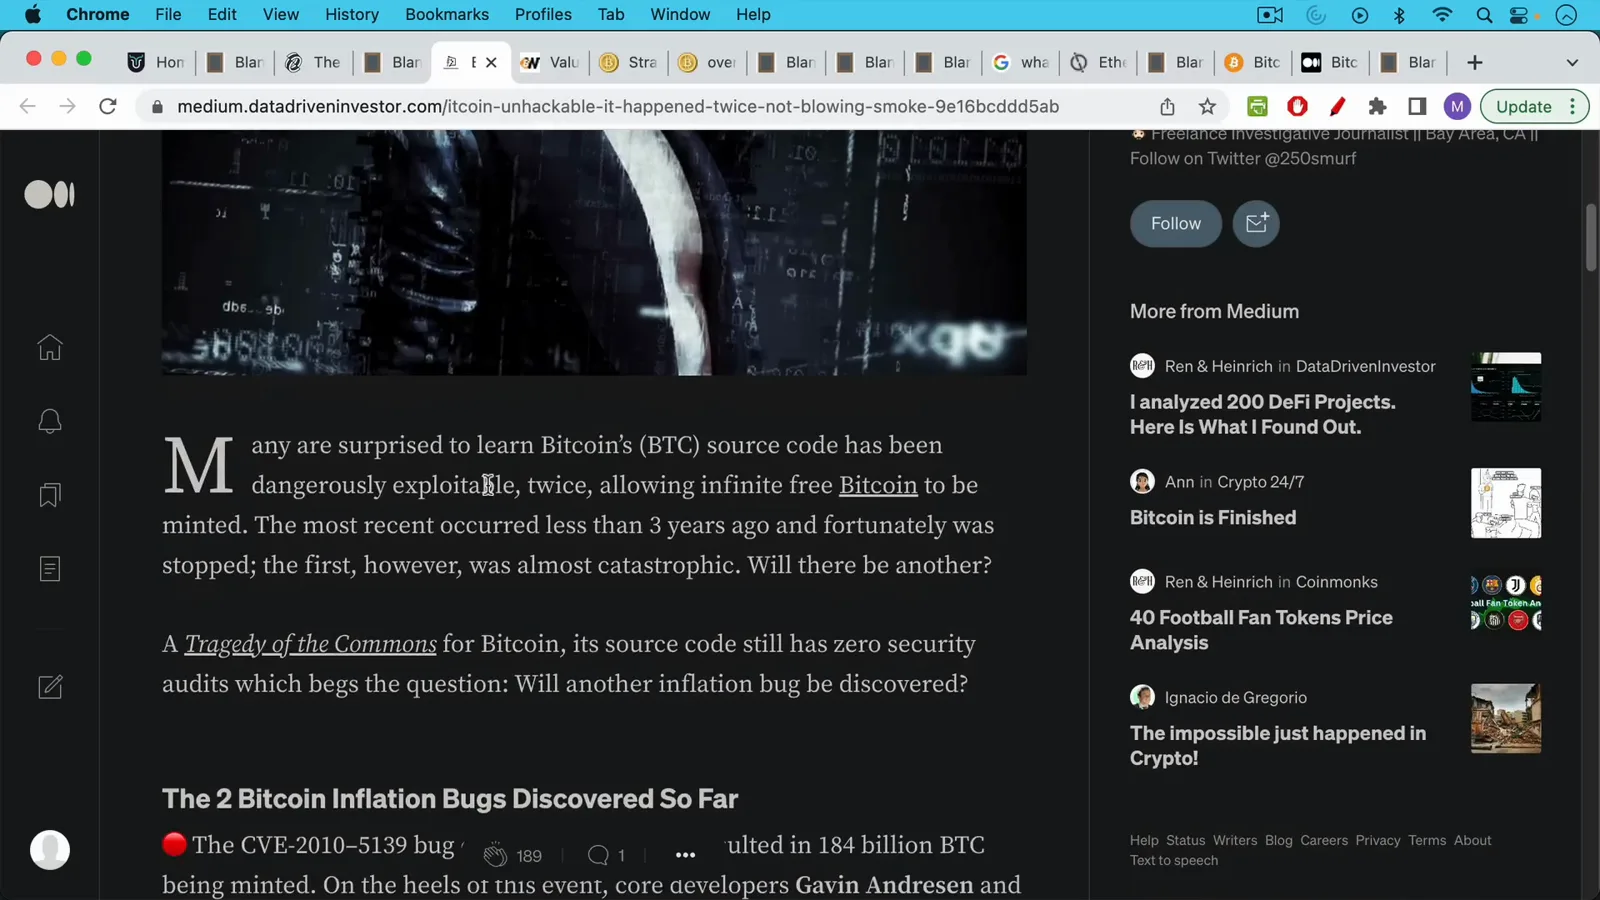Open 'Bitcoin is Finished' article
The width and height of the screenshot is (1600, 900).
(x=1213, y=517)
